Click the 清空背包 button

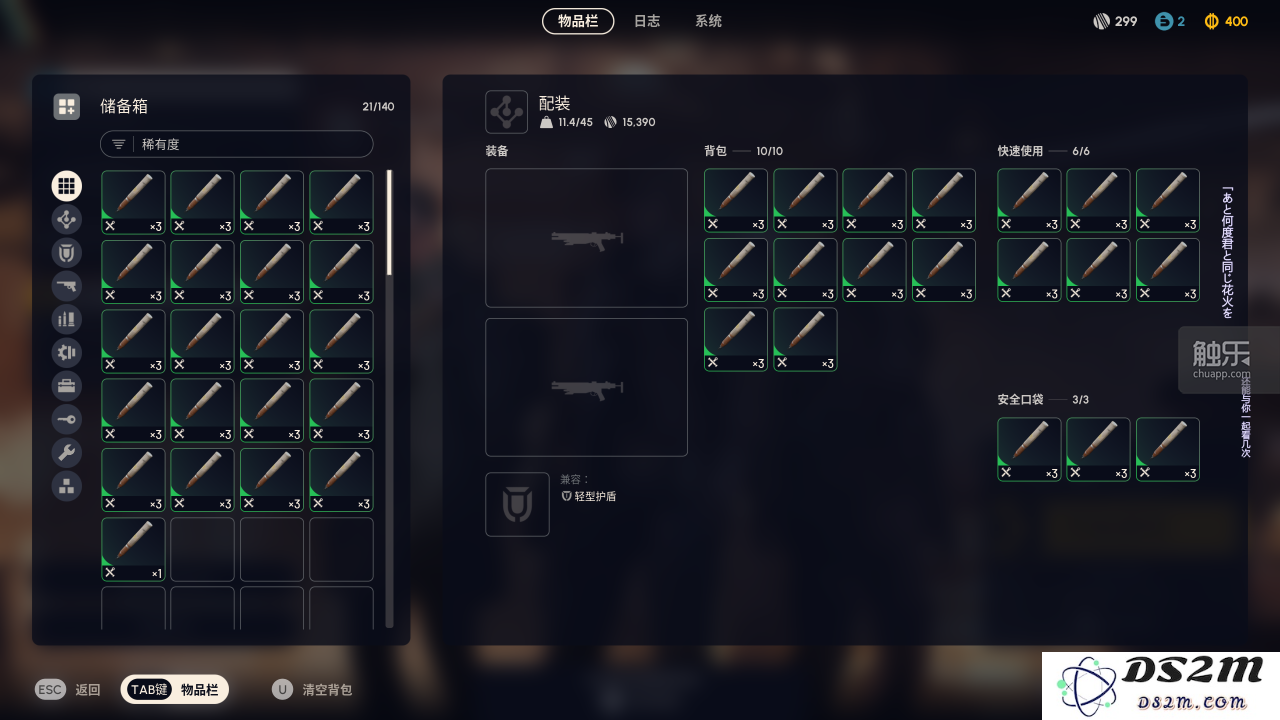[312, 690]
